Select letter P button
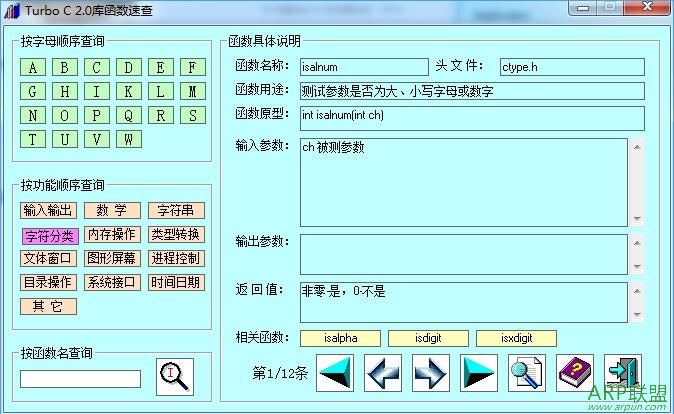Viewport: 674px width, 414px height. (x=97, y=115)
